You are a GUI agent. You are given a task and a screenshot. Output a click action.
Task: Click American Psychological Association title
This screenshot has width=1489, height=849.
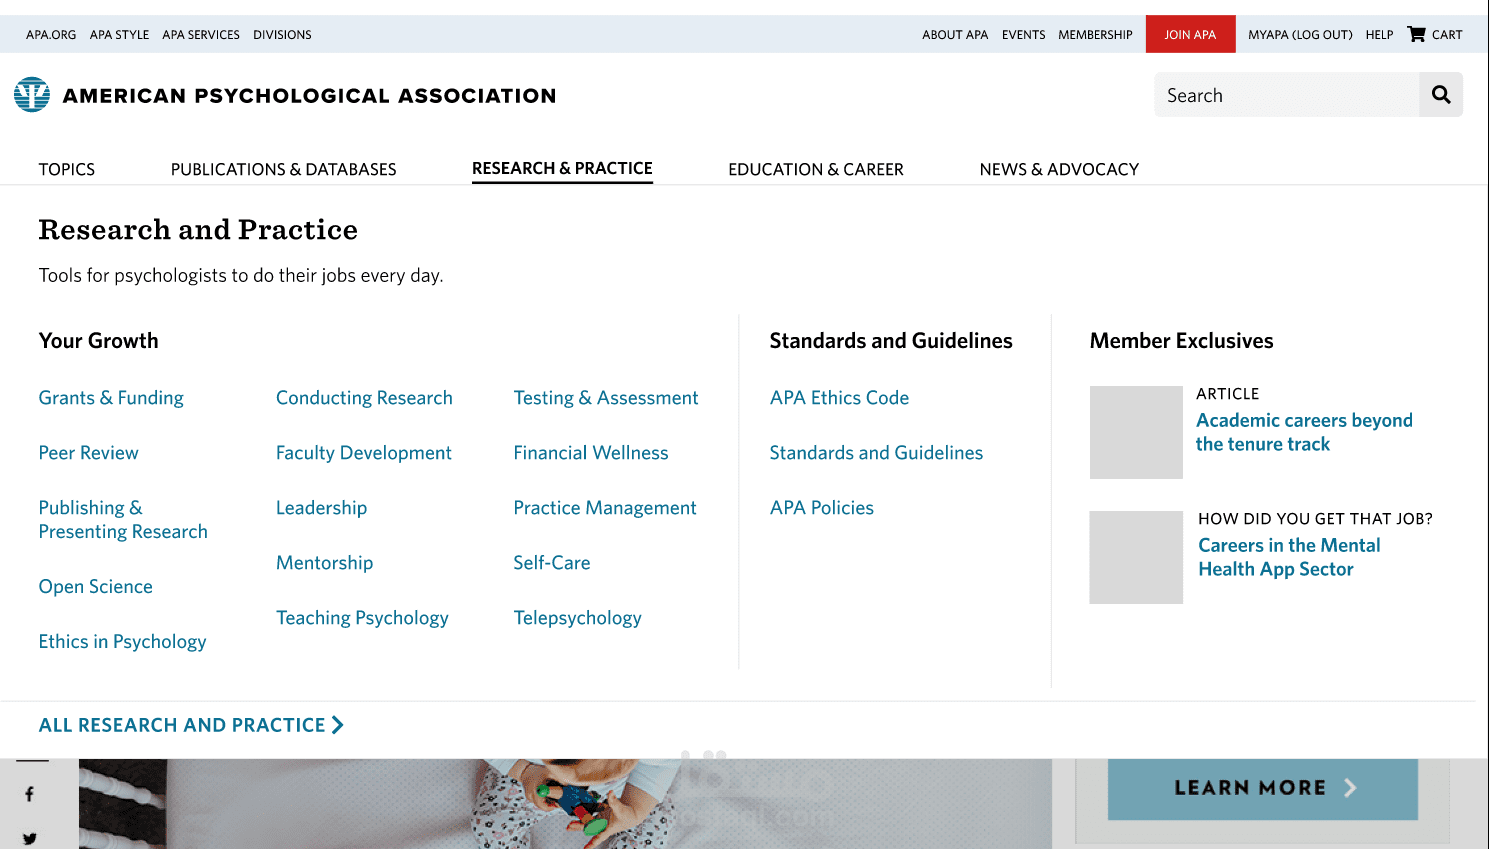point(309,96)
